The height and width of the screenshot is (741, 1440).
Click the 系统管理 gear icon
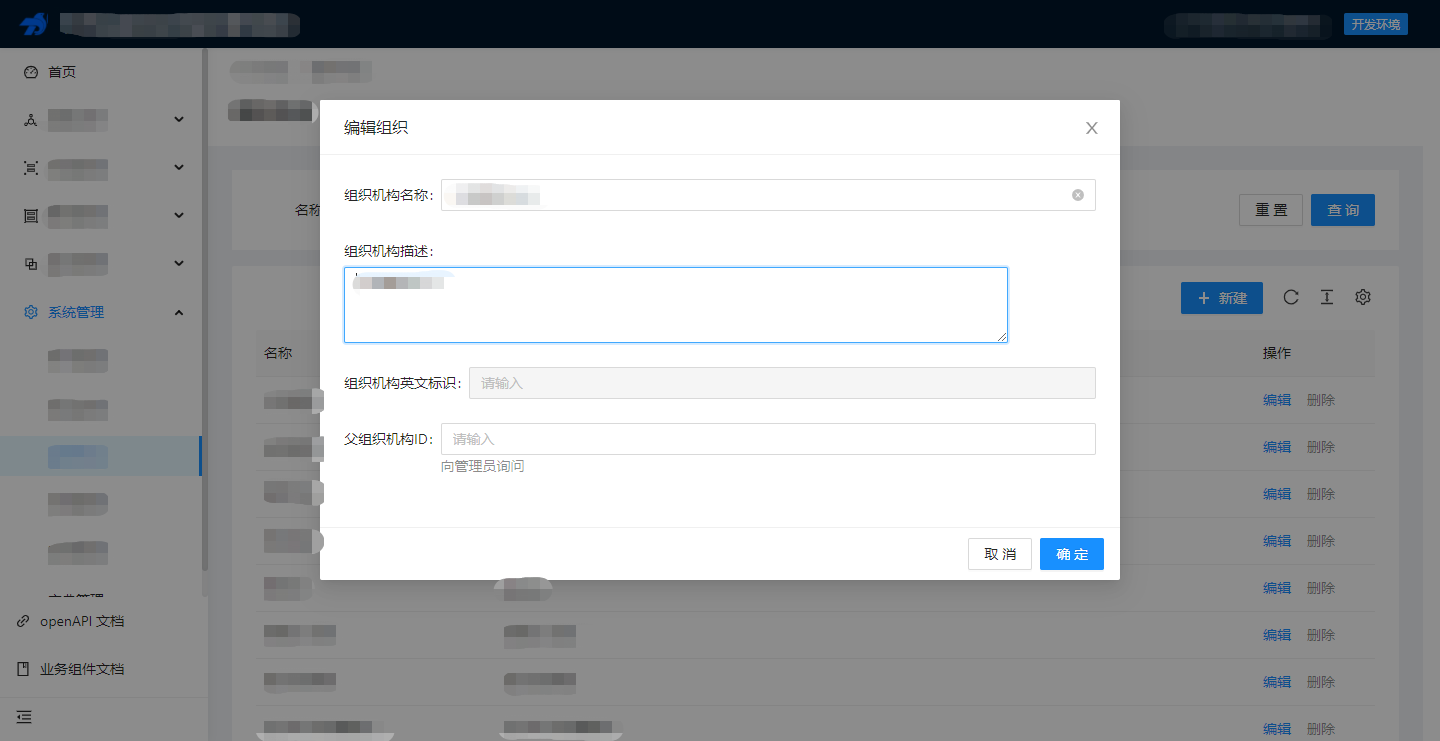(x=29, y=311)
